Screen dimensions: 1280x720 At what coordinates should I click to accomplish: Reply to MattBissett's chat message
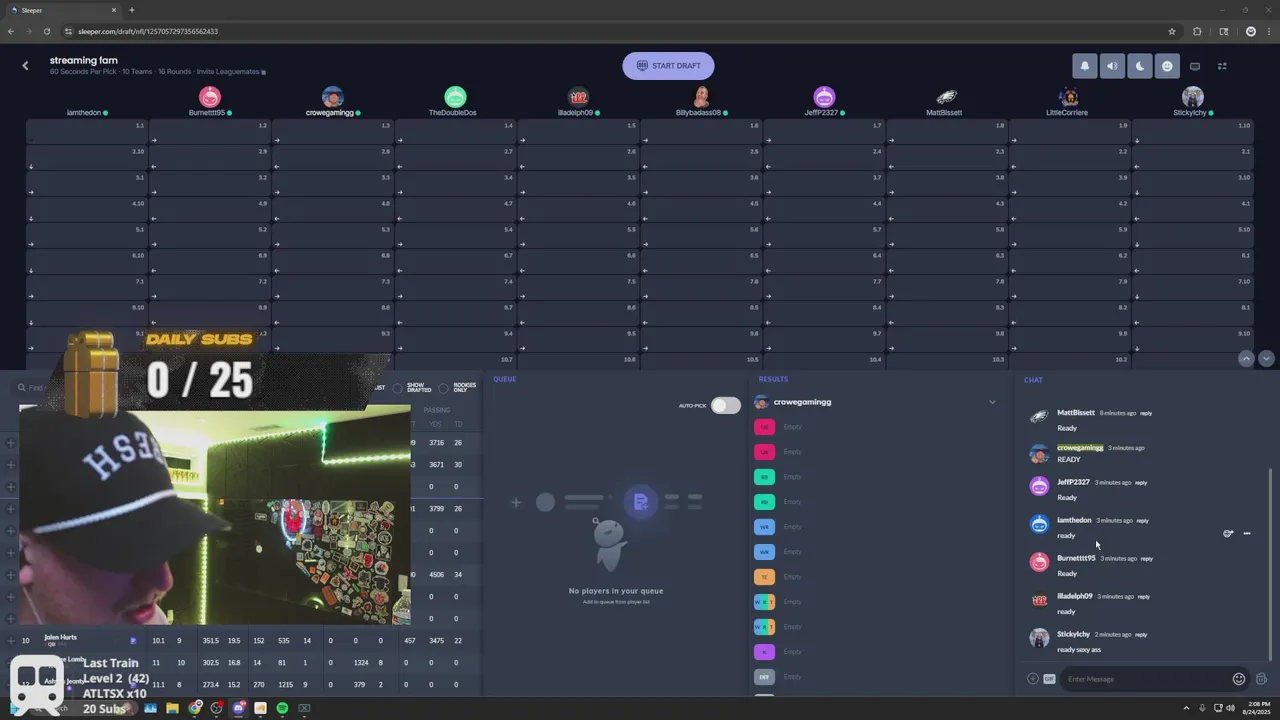(x=1145, y=413)
